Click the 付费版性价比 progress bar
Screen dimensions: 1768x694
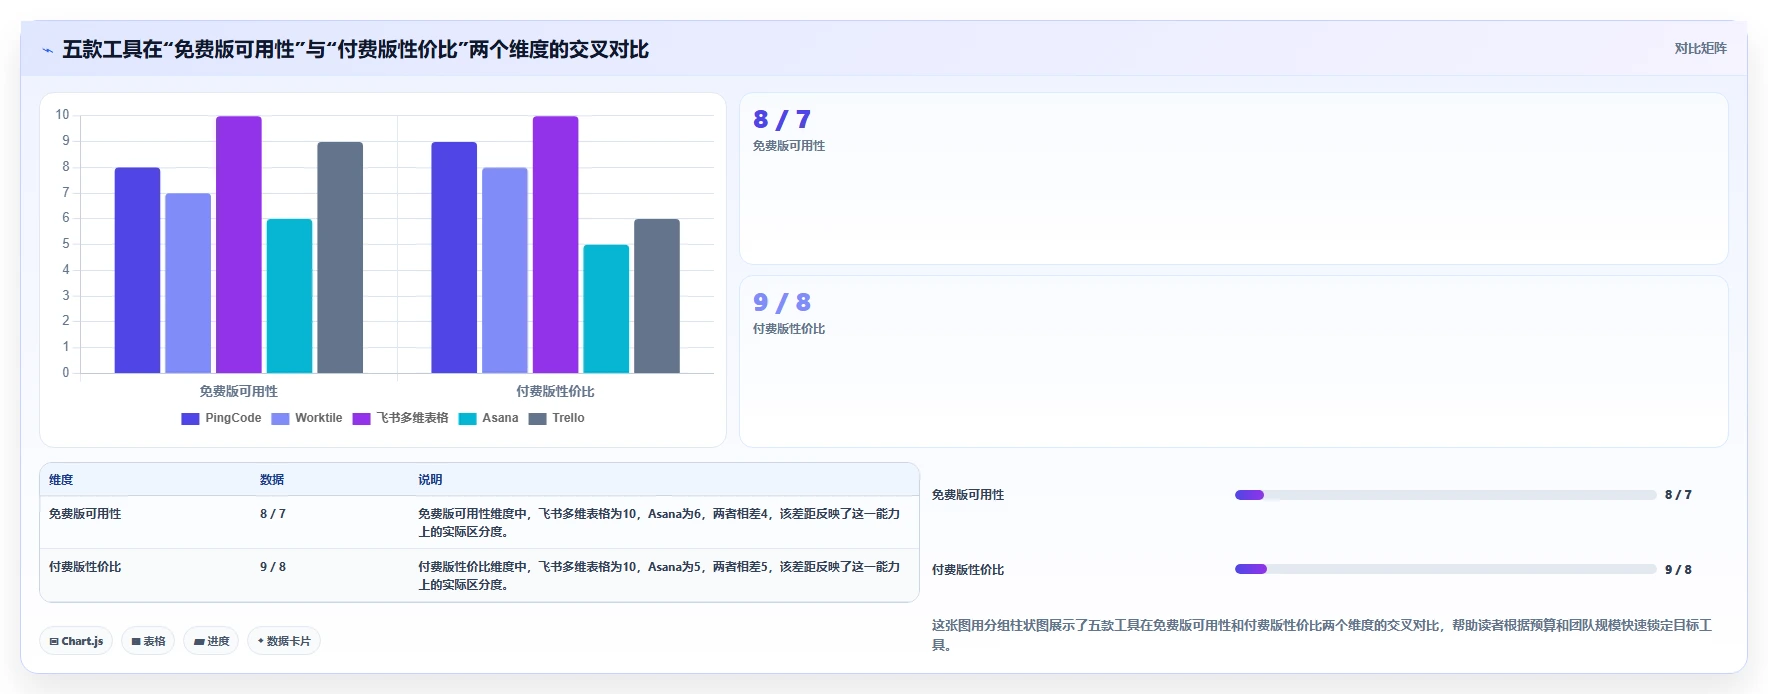click(1446, 569)
